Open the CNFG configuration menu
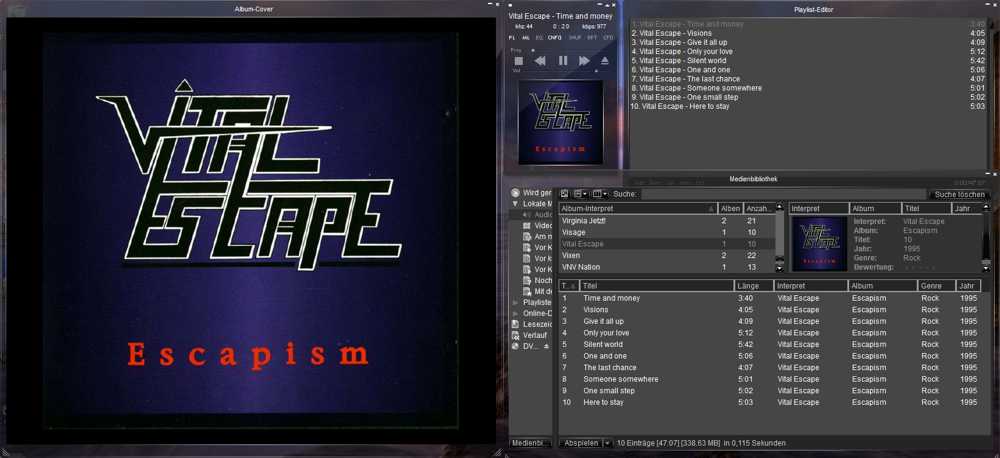The height and width of the screenshot is (458, 1000). pyautogui.click(x=554, y=37)
